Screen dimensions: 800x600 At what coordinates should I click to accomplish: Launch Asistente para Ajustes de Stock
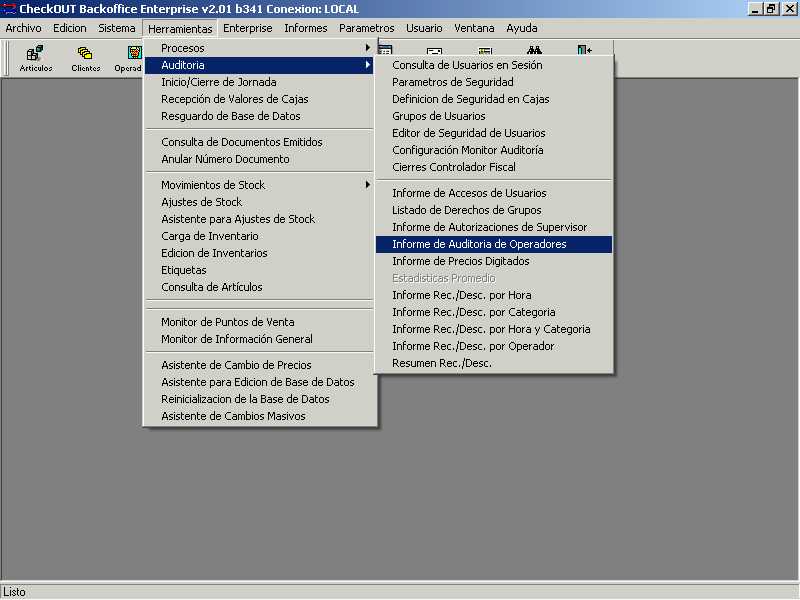click(260, 219)
